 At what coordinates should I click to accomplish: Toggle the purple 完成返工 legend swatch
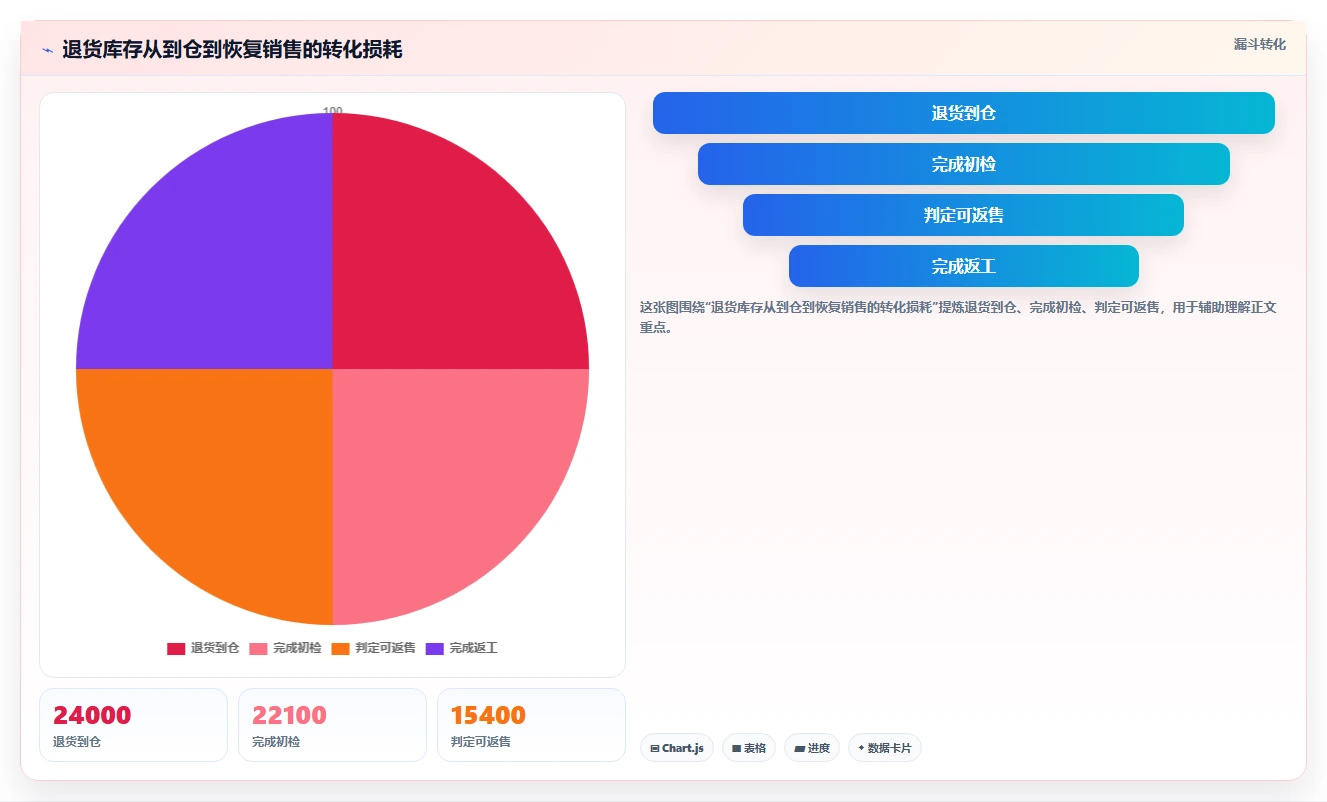click(434, 649)
